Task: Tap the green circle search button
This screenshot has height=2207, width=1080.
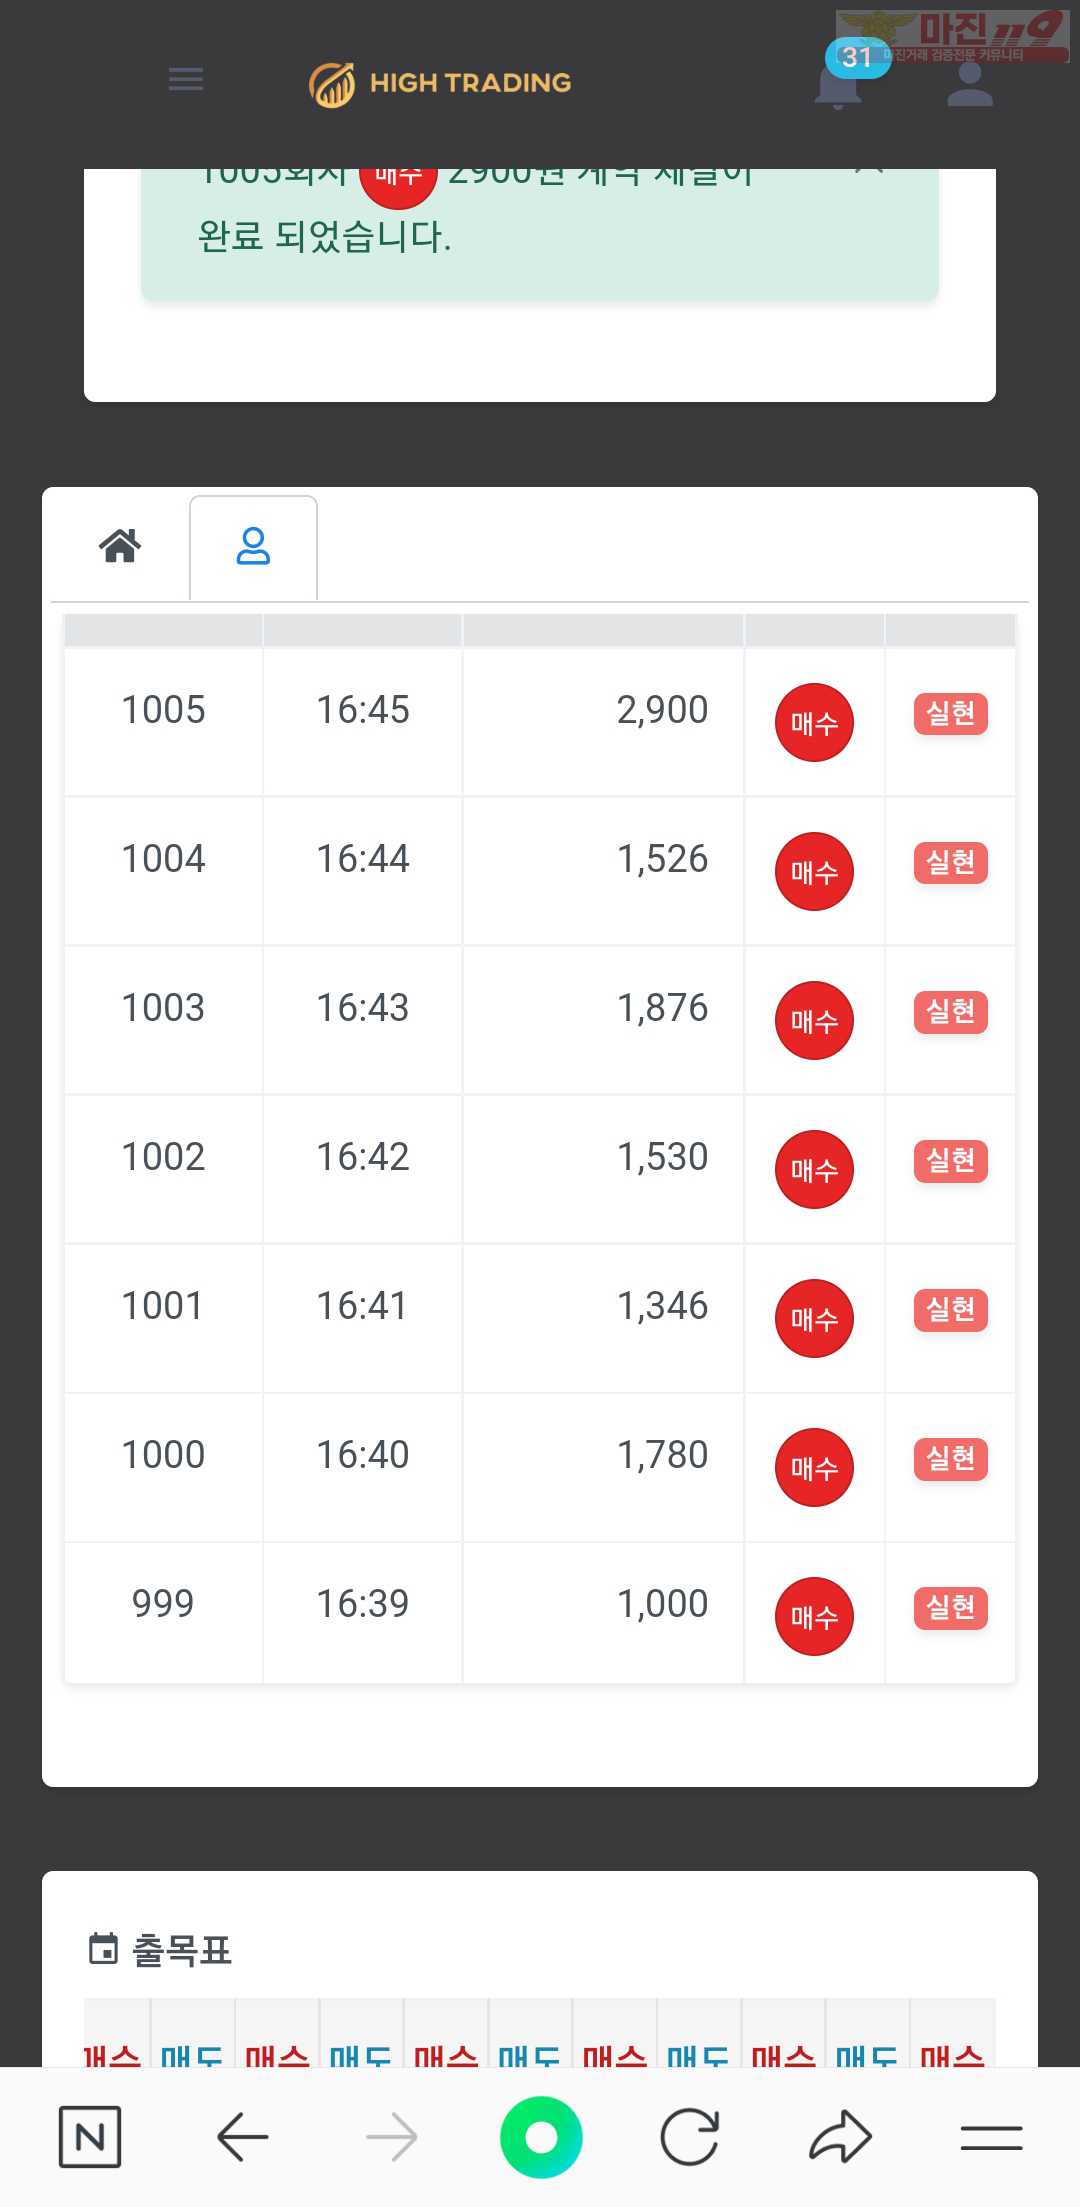Action: pyautogui.click(x=541, y=2137)
